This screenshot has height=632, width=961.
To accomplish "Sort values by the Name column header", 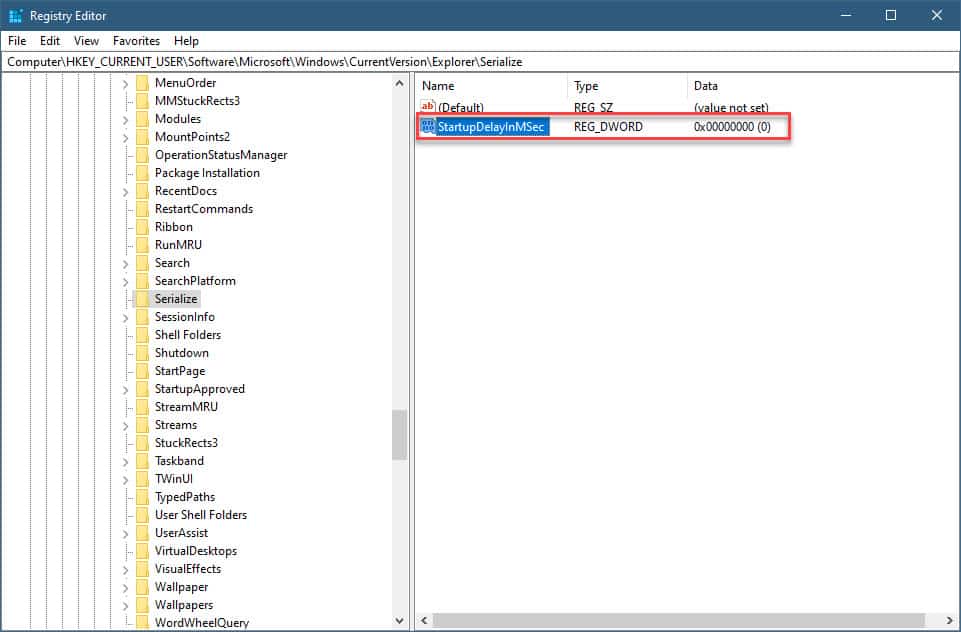I will tap(492, 86).
